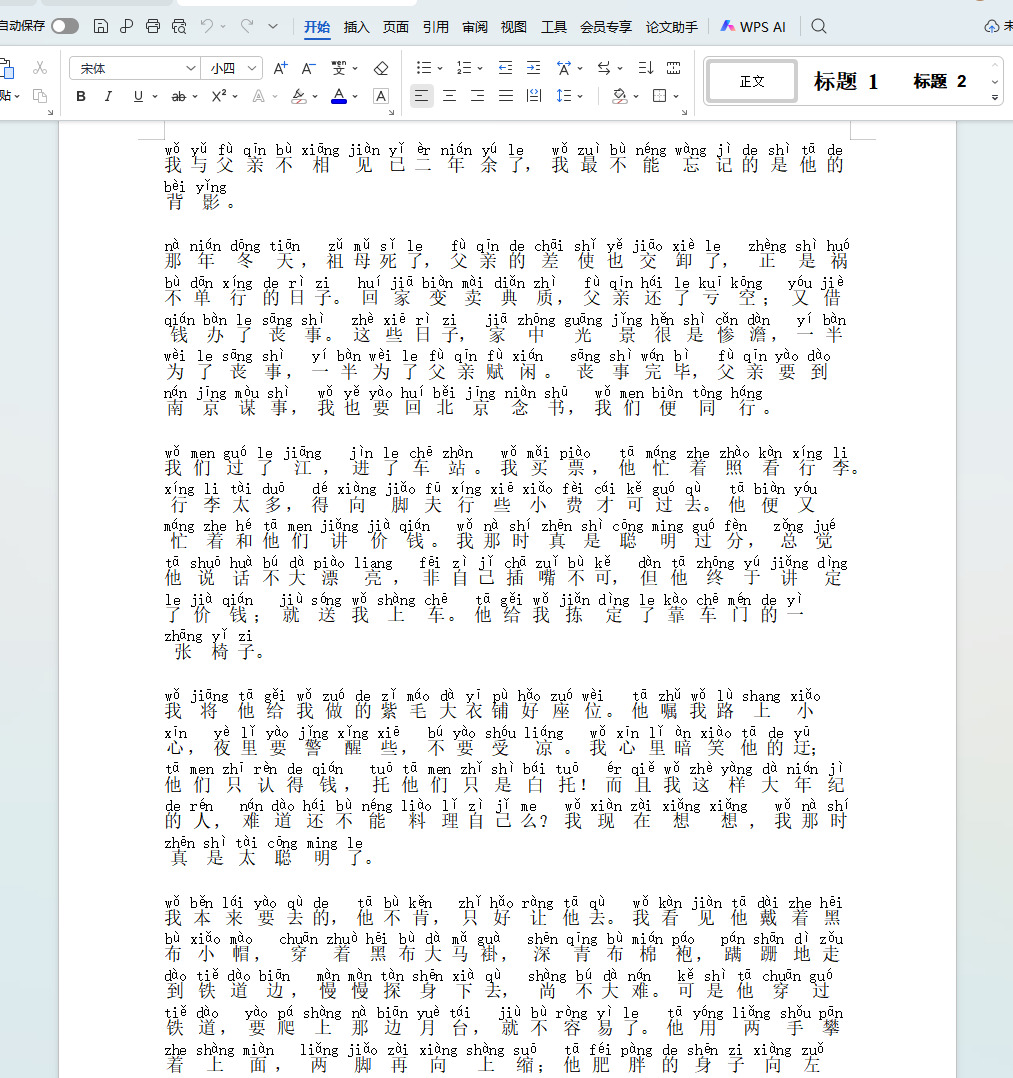
Task: Click the sort icon in paragraph group
Action: pos(645,68)
